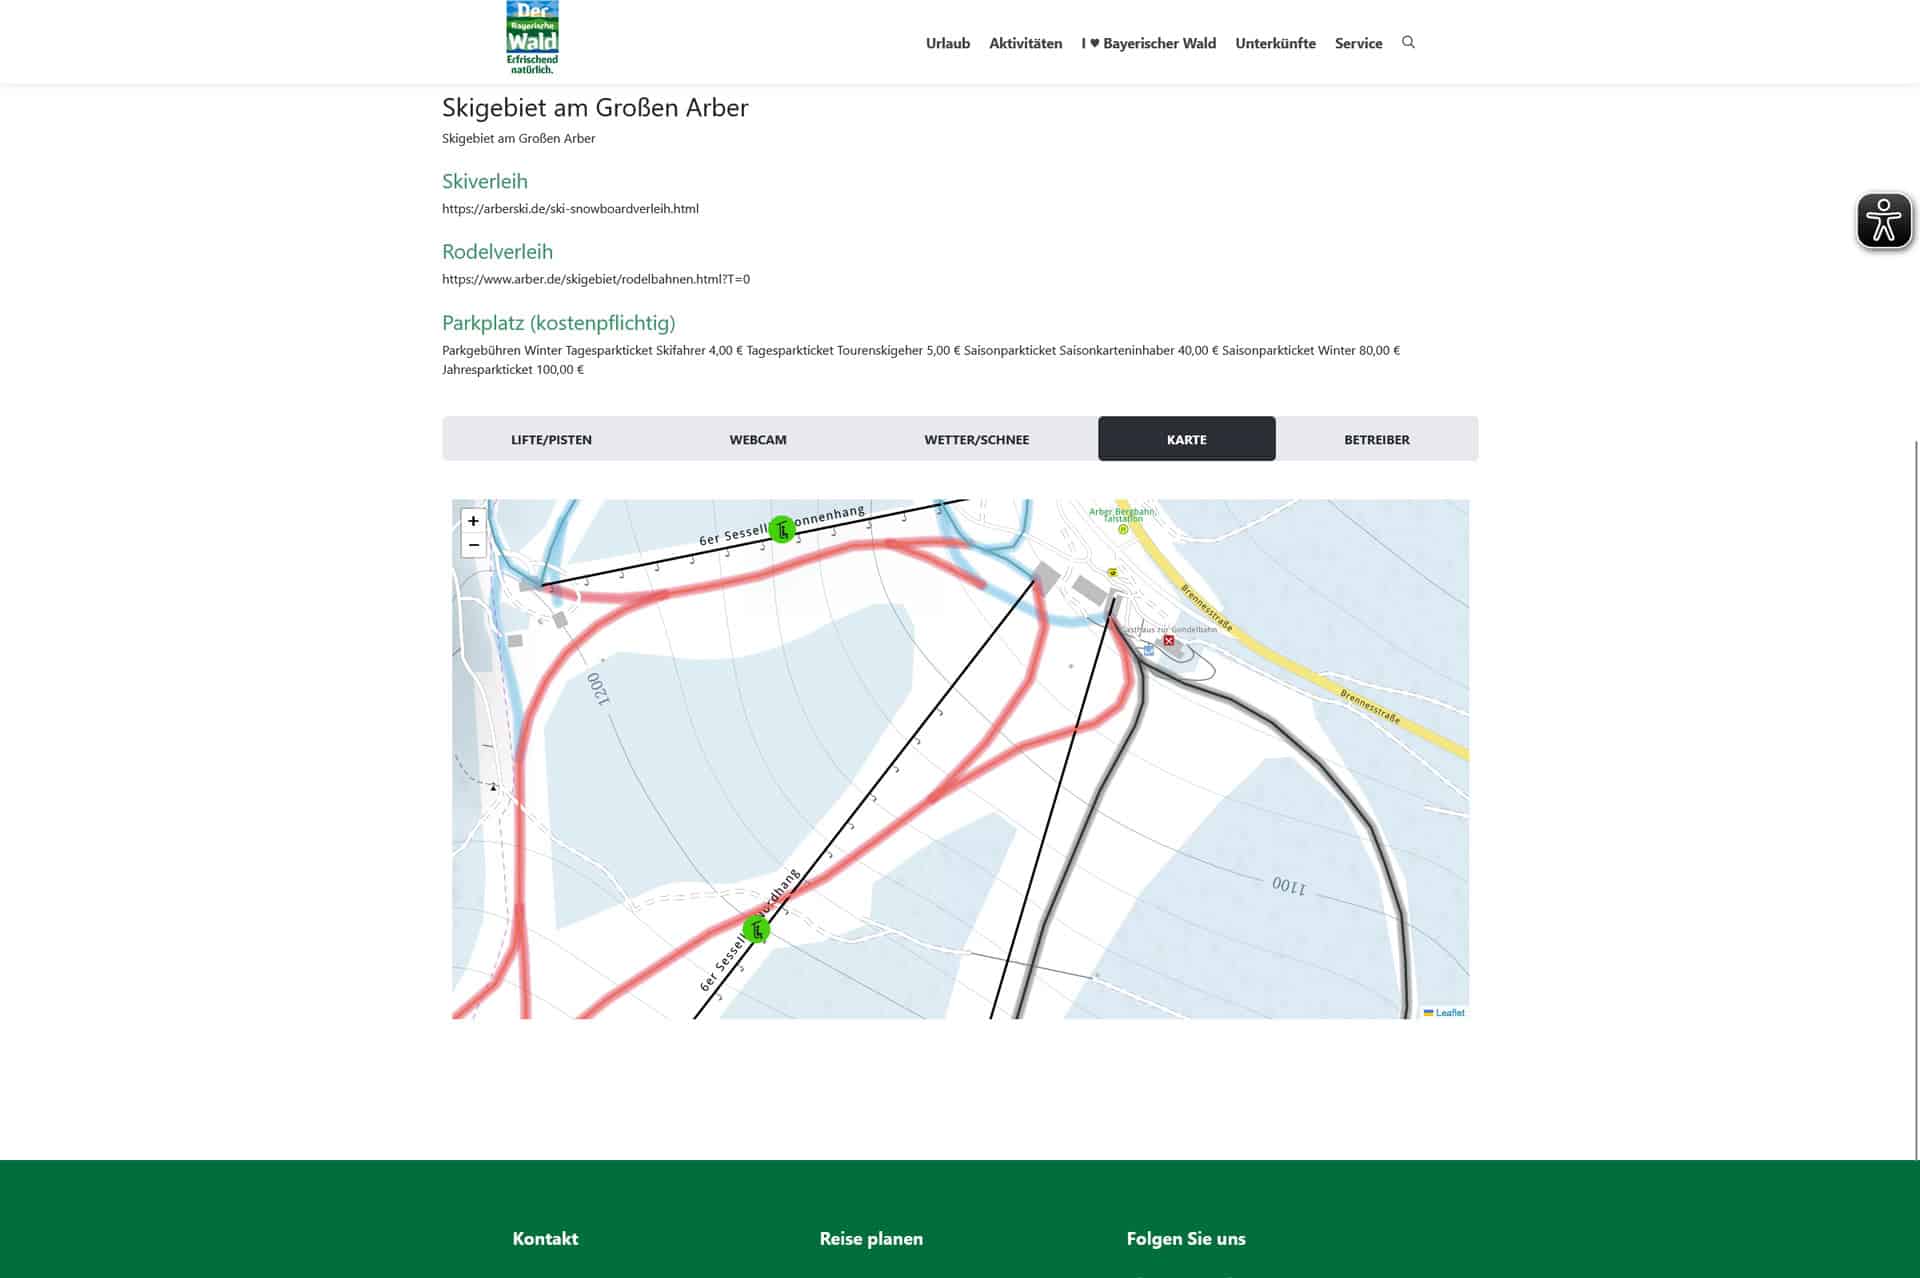Select the green Nordhang chairlift marker

pyautogui.click(x=757, y=930)
